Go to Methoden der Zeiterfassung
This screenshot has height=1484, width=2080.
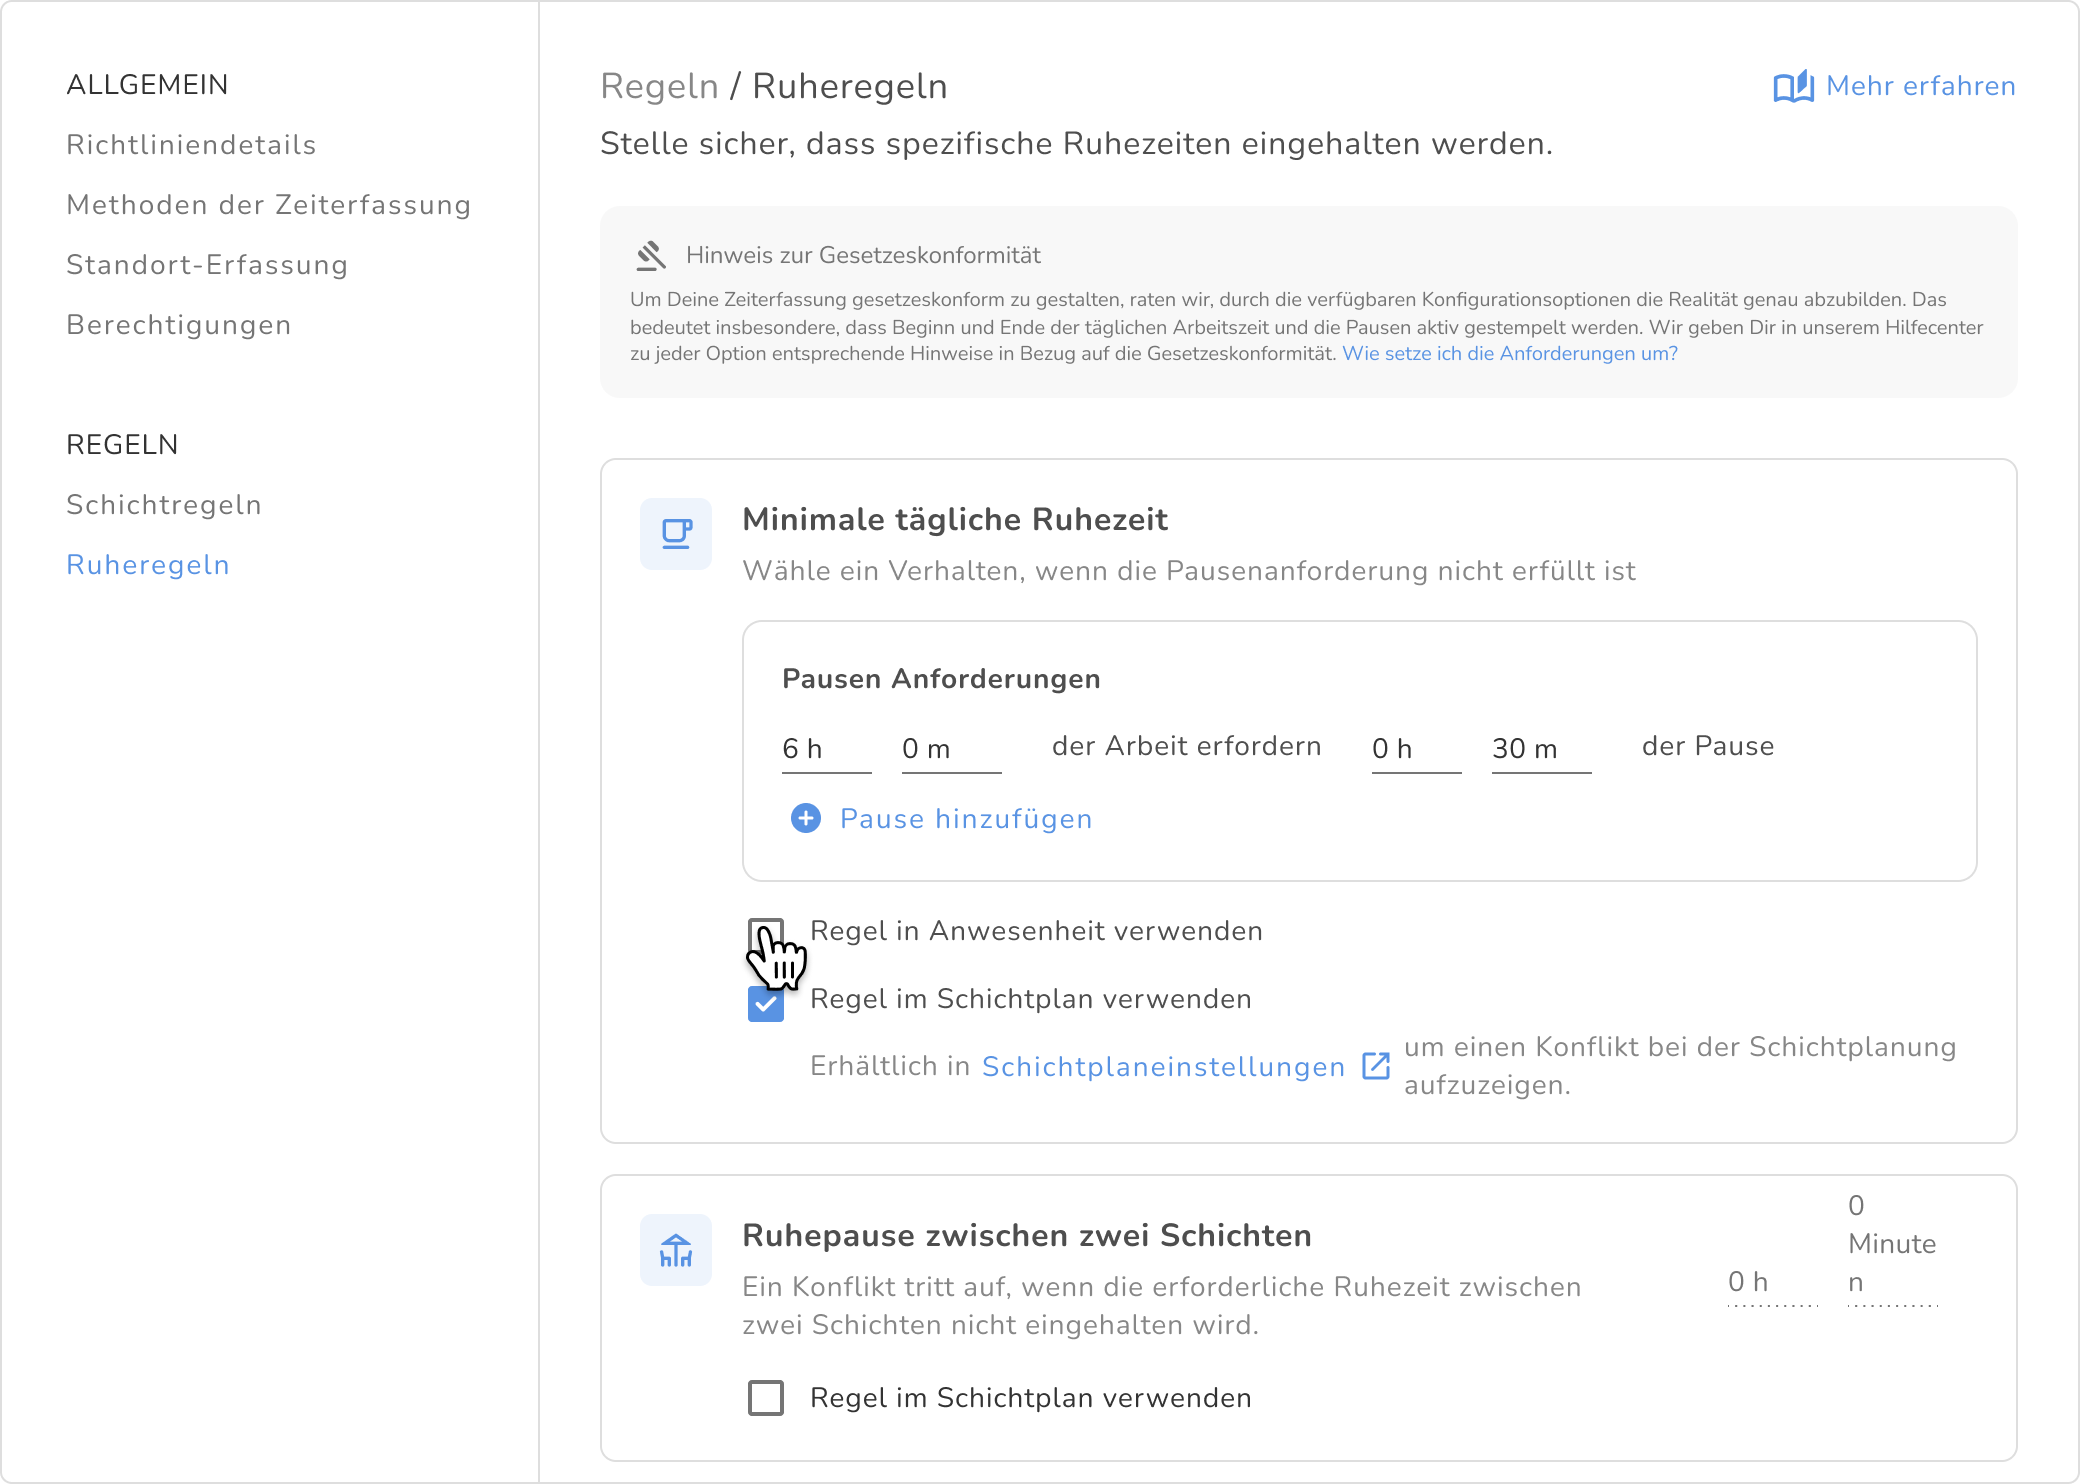[268, 205]
